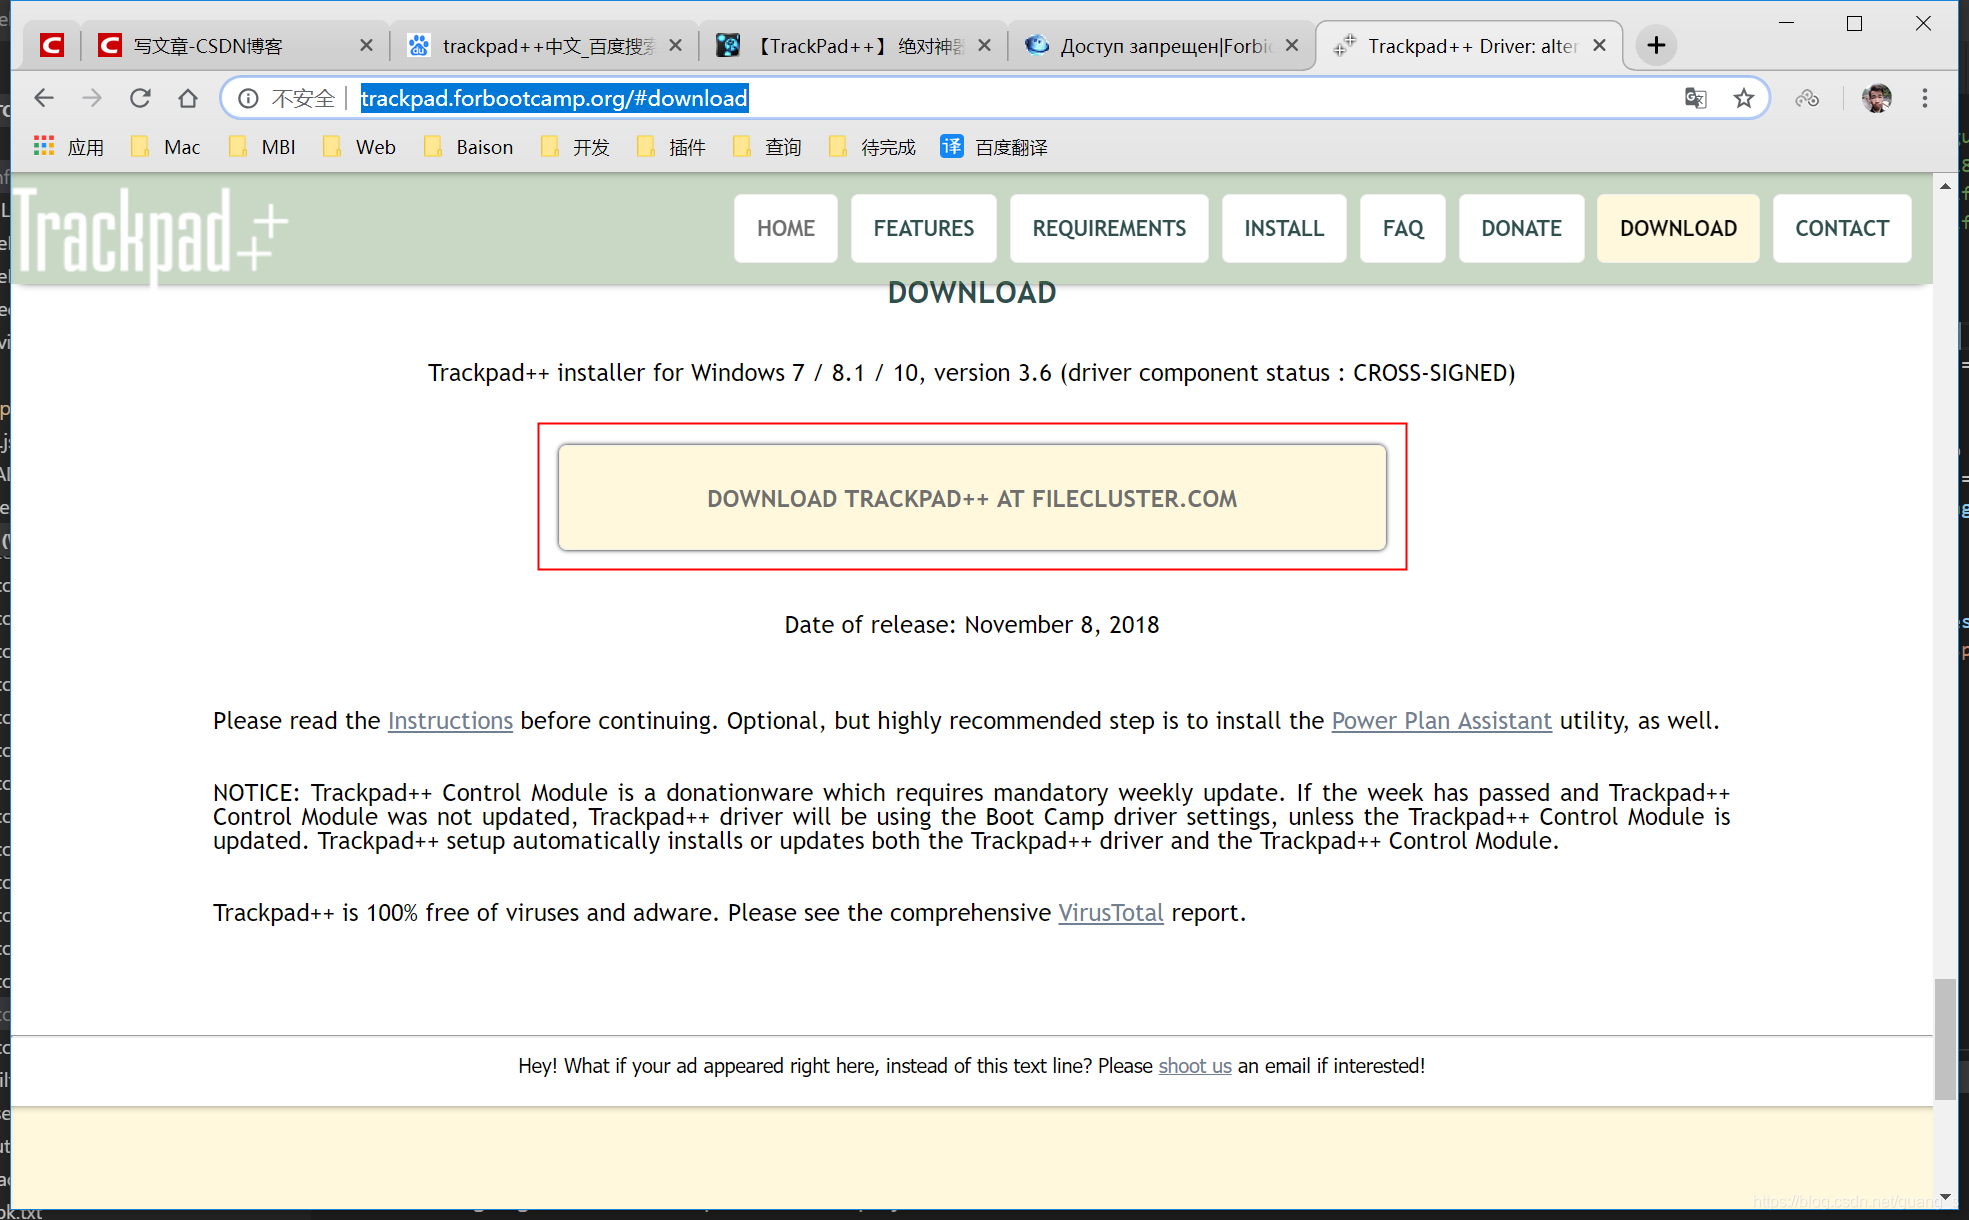Expand the Web bookmarks folder
1969x1220 pixels.
point(360,147)
